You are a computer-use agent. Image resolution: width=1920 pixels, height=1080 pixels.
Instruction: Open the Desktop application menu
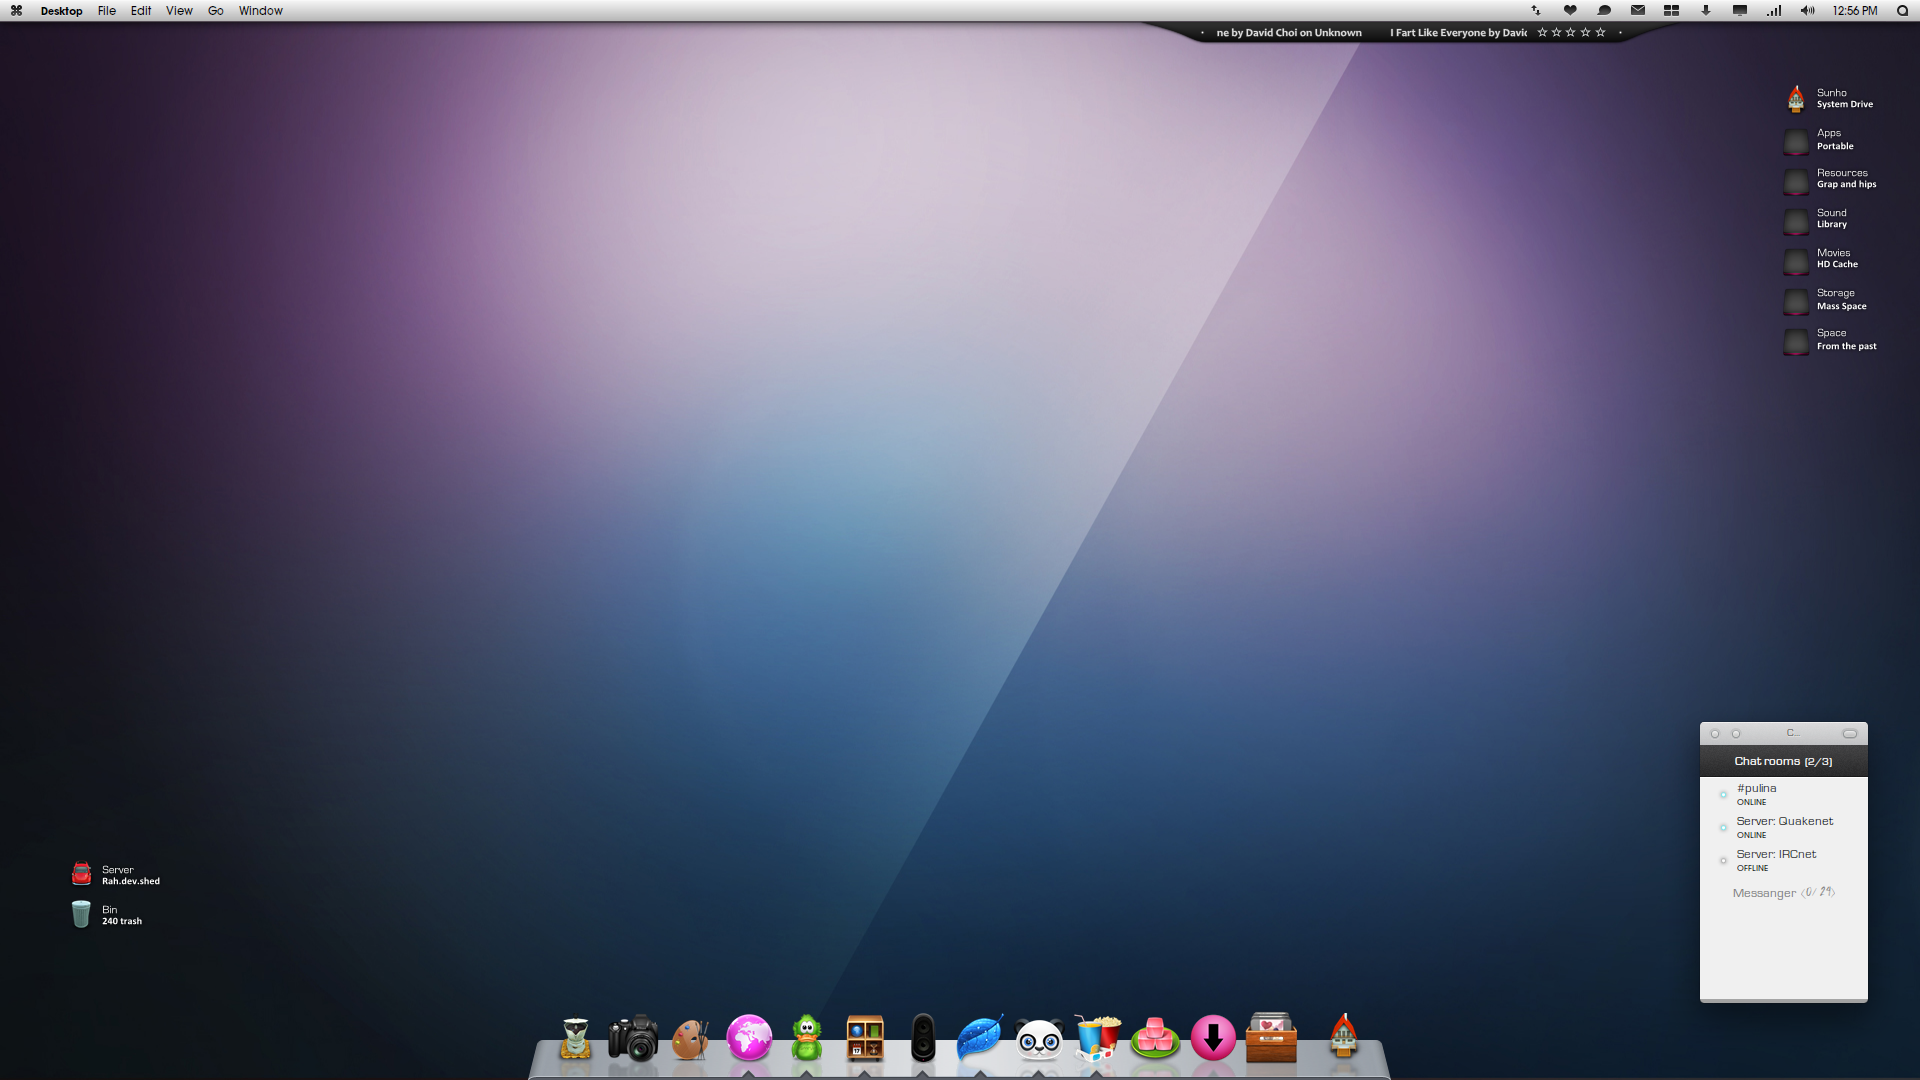[61, 11]
